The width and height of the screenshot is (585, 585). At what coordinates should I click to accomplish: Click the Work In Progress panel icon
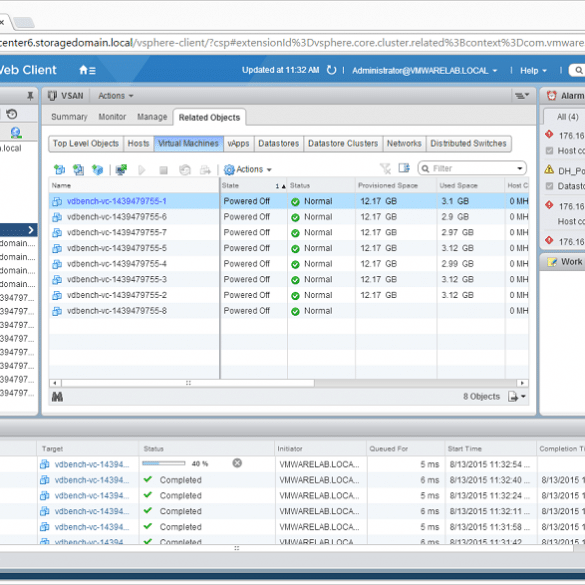pyautogui.click(x=552, y=262)
